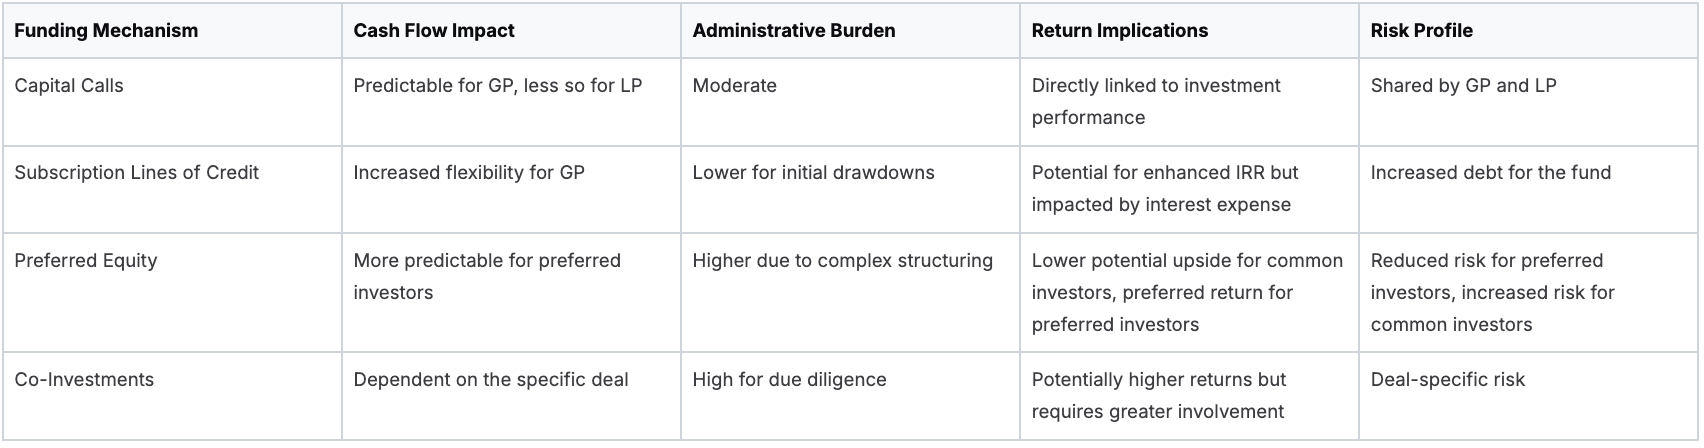Click the Cash Flow Impact column header
This screenshot has height=448, width=1704.
coord(434,31)
